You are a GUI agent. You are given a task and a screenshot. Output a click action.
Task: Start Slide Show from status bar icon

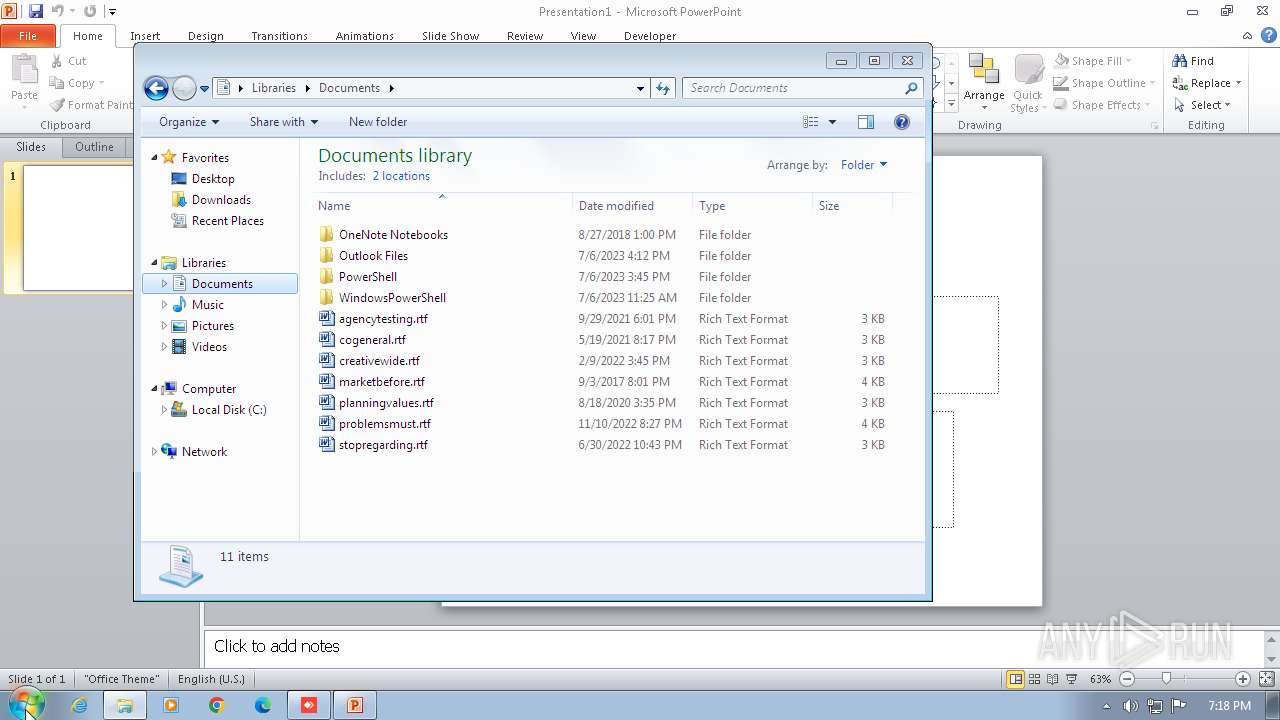pyautogui.click(x=1072, y=679)
